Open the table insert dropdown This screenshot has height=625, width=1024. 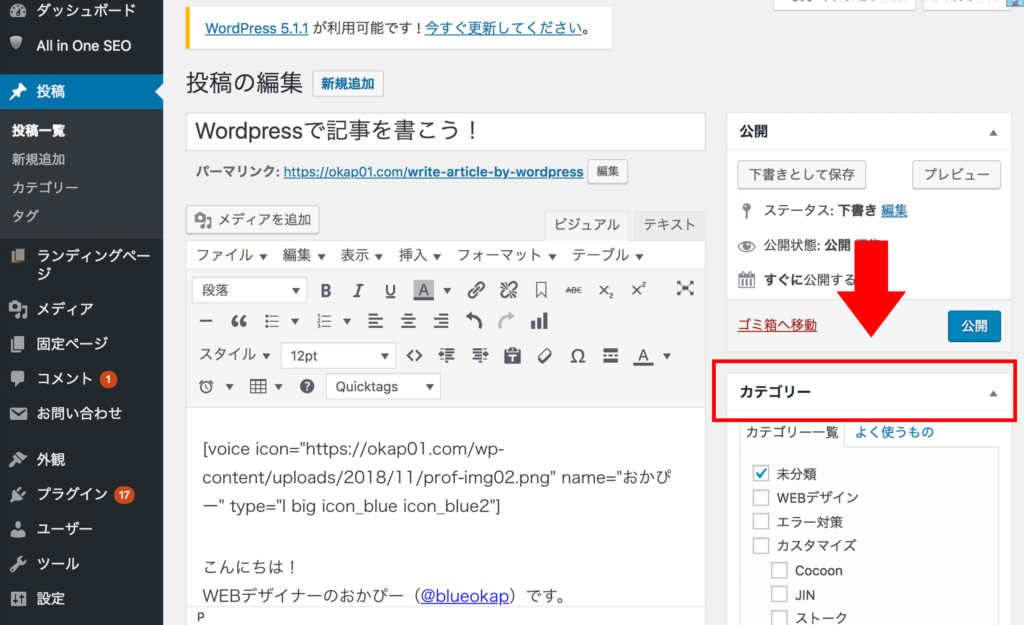266,387
